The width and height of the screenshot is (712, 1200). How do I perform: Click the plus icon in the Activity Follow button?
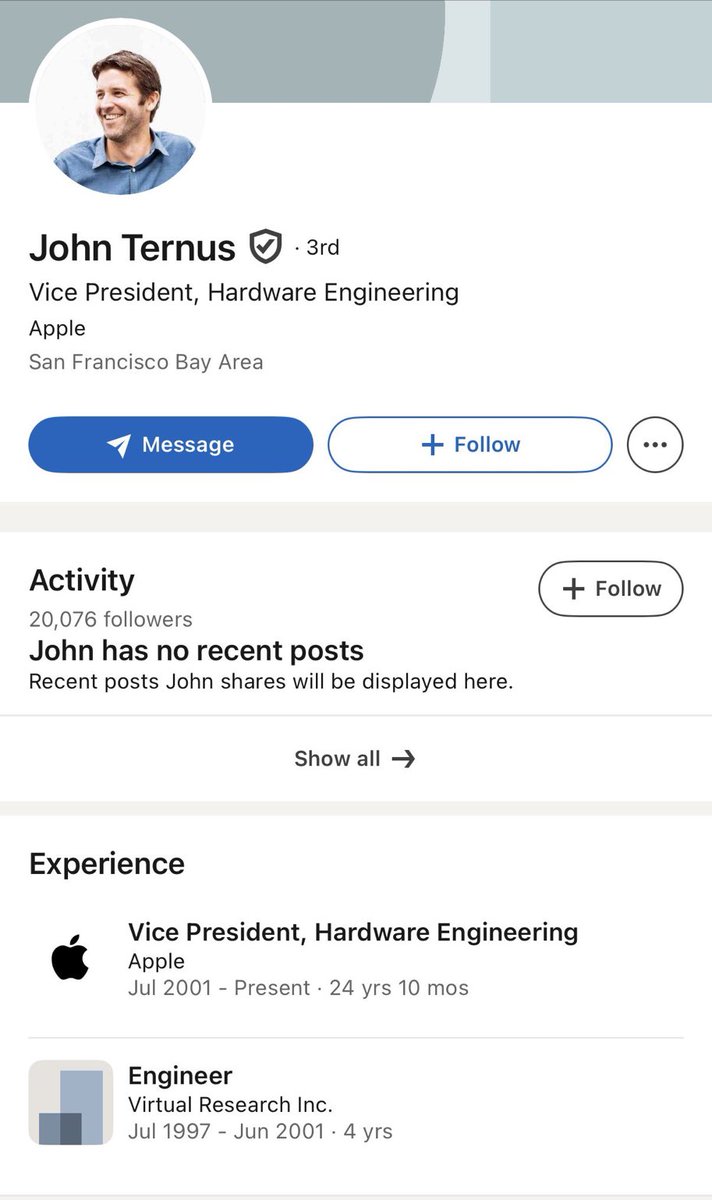574,589
